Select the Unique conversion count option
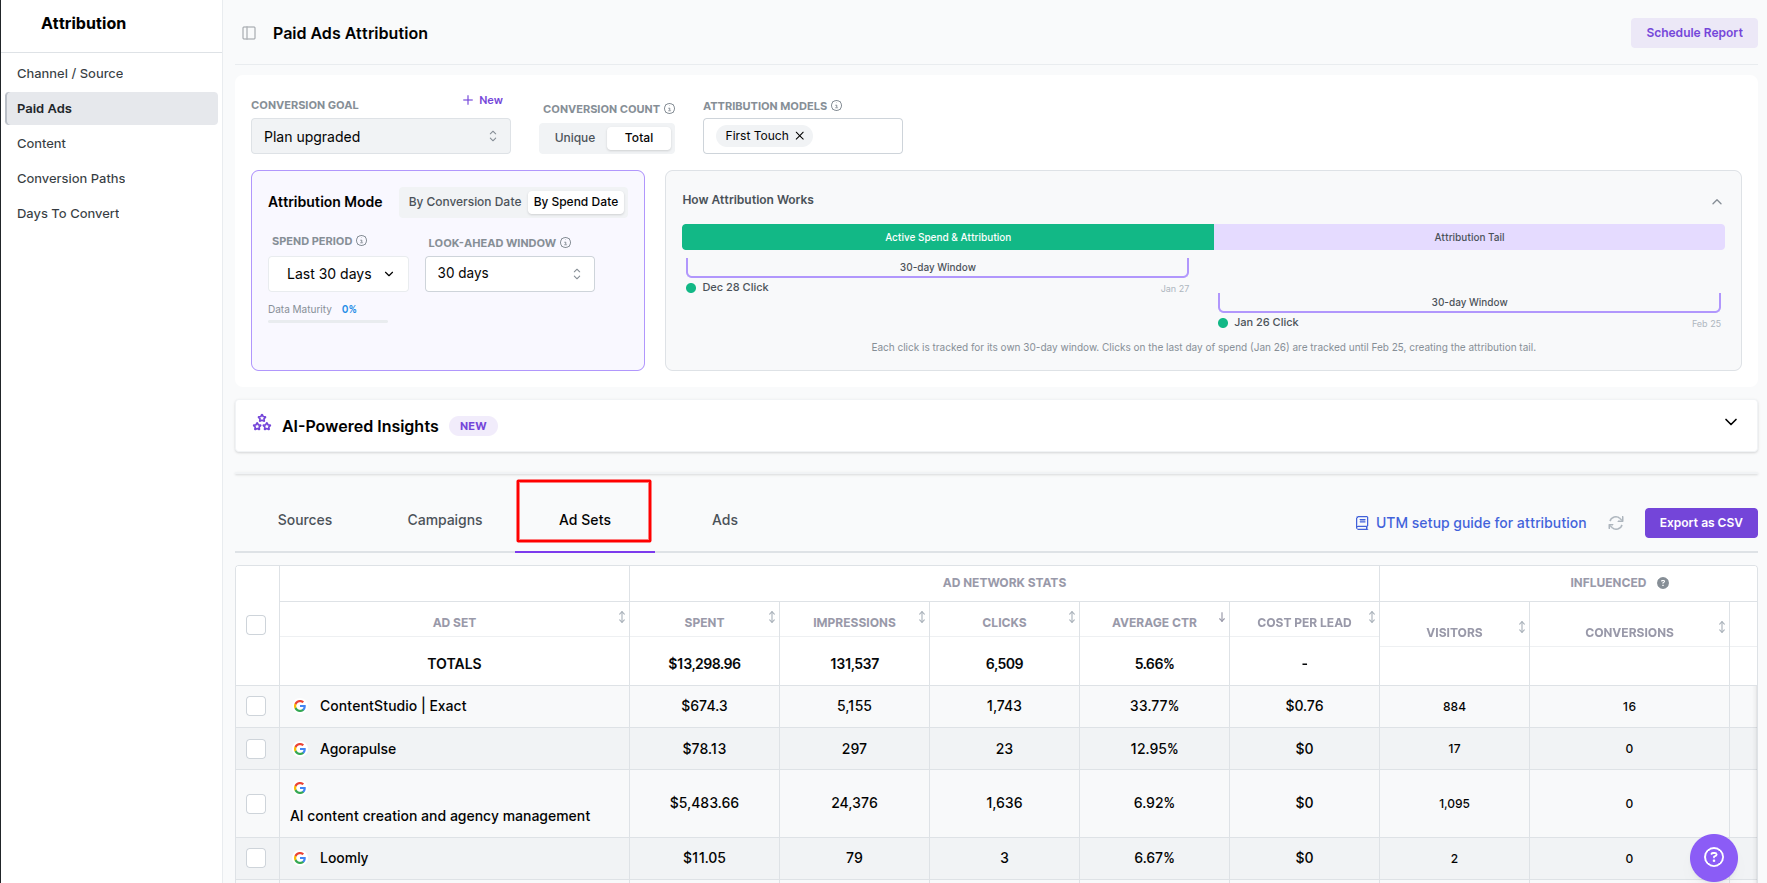 click(x=575, y=138)
